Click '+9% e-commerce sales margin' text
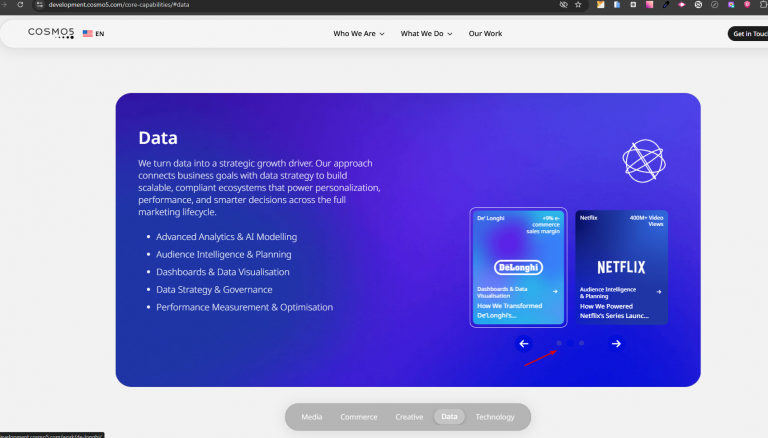 click(x=544, y=224)
